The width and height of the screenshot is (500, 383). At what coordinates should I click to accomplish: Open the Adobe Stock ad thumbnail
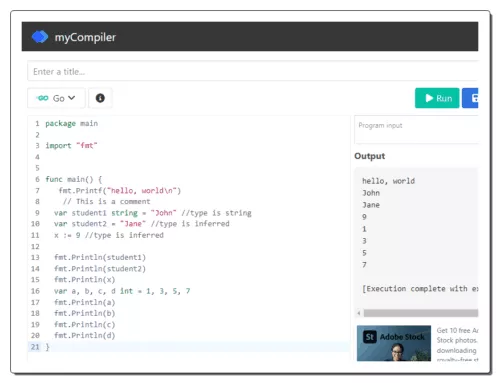394,343
